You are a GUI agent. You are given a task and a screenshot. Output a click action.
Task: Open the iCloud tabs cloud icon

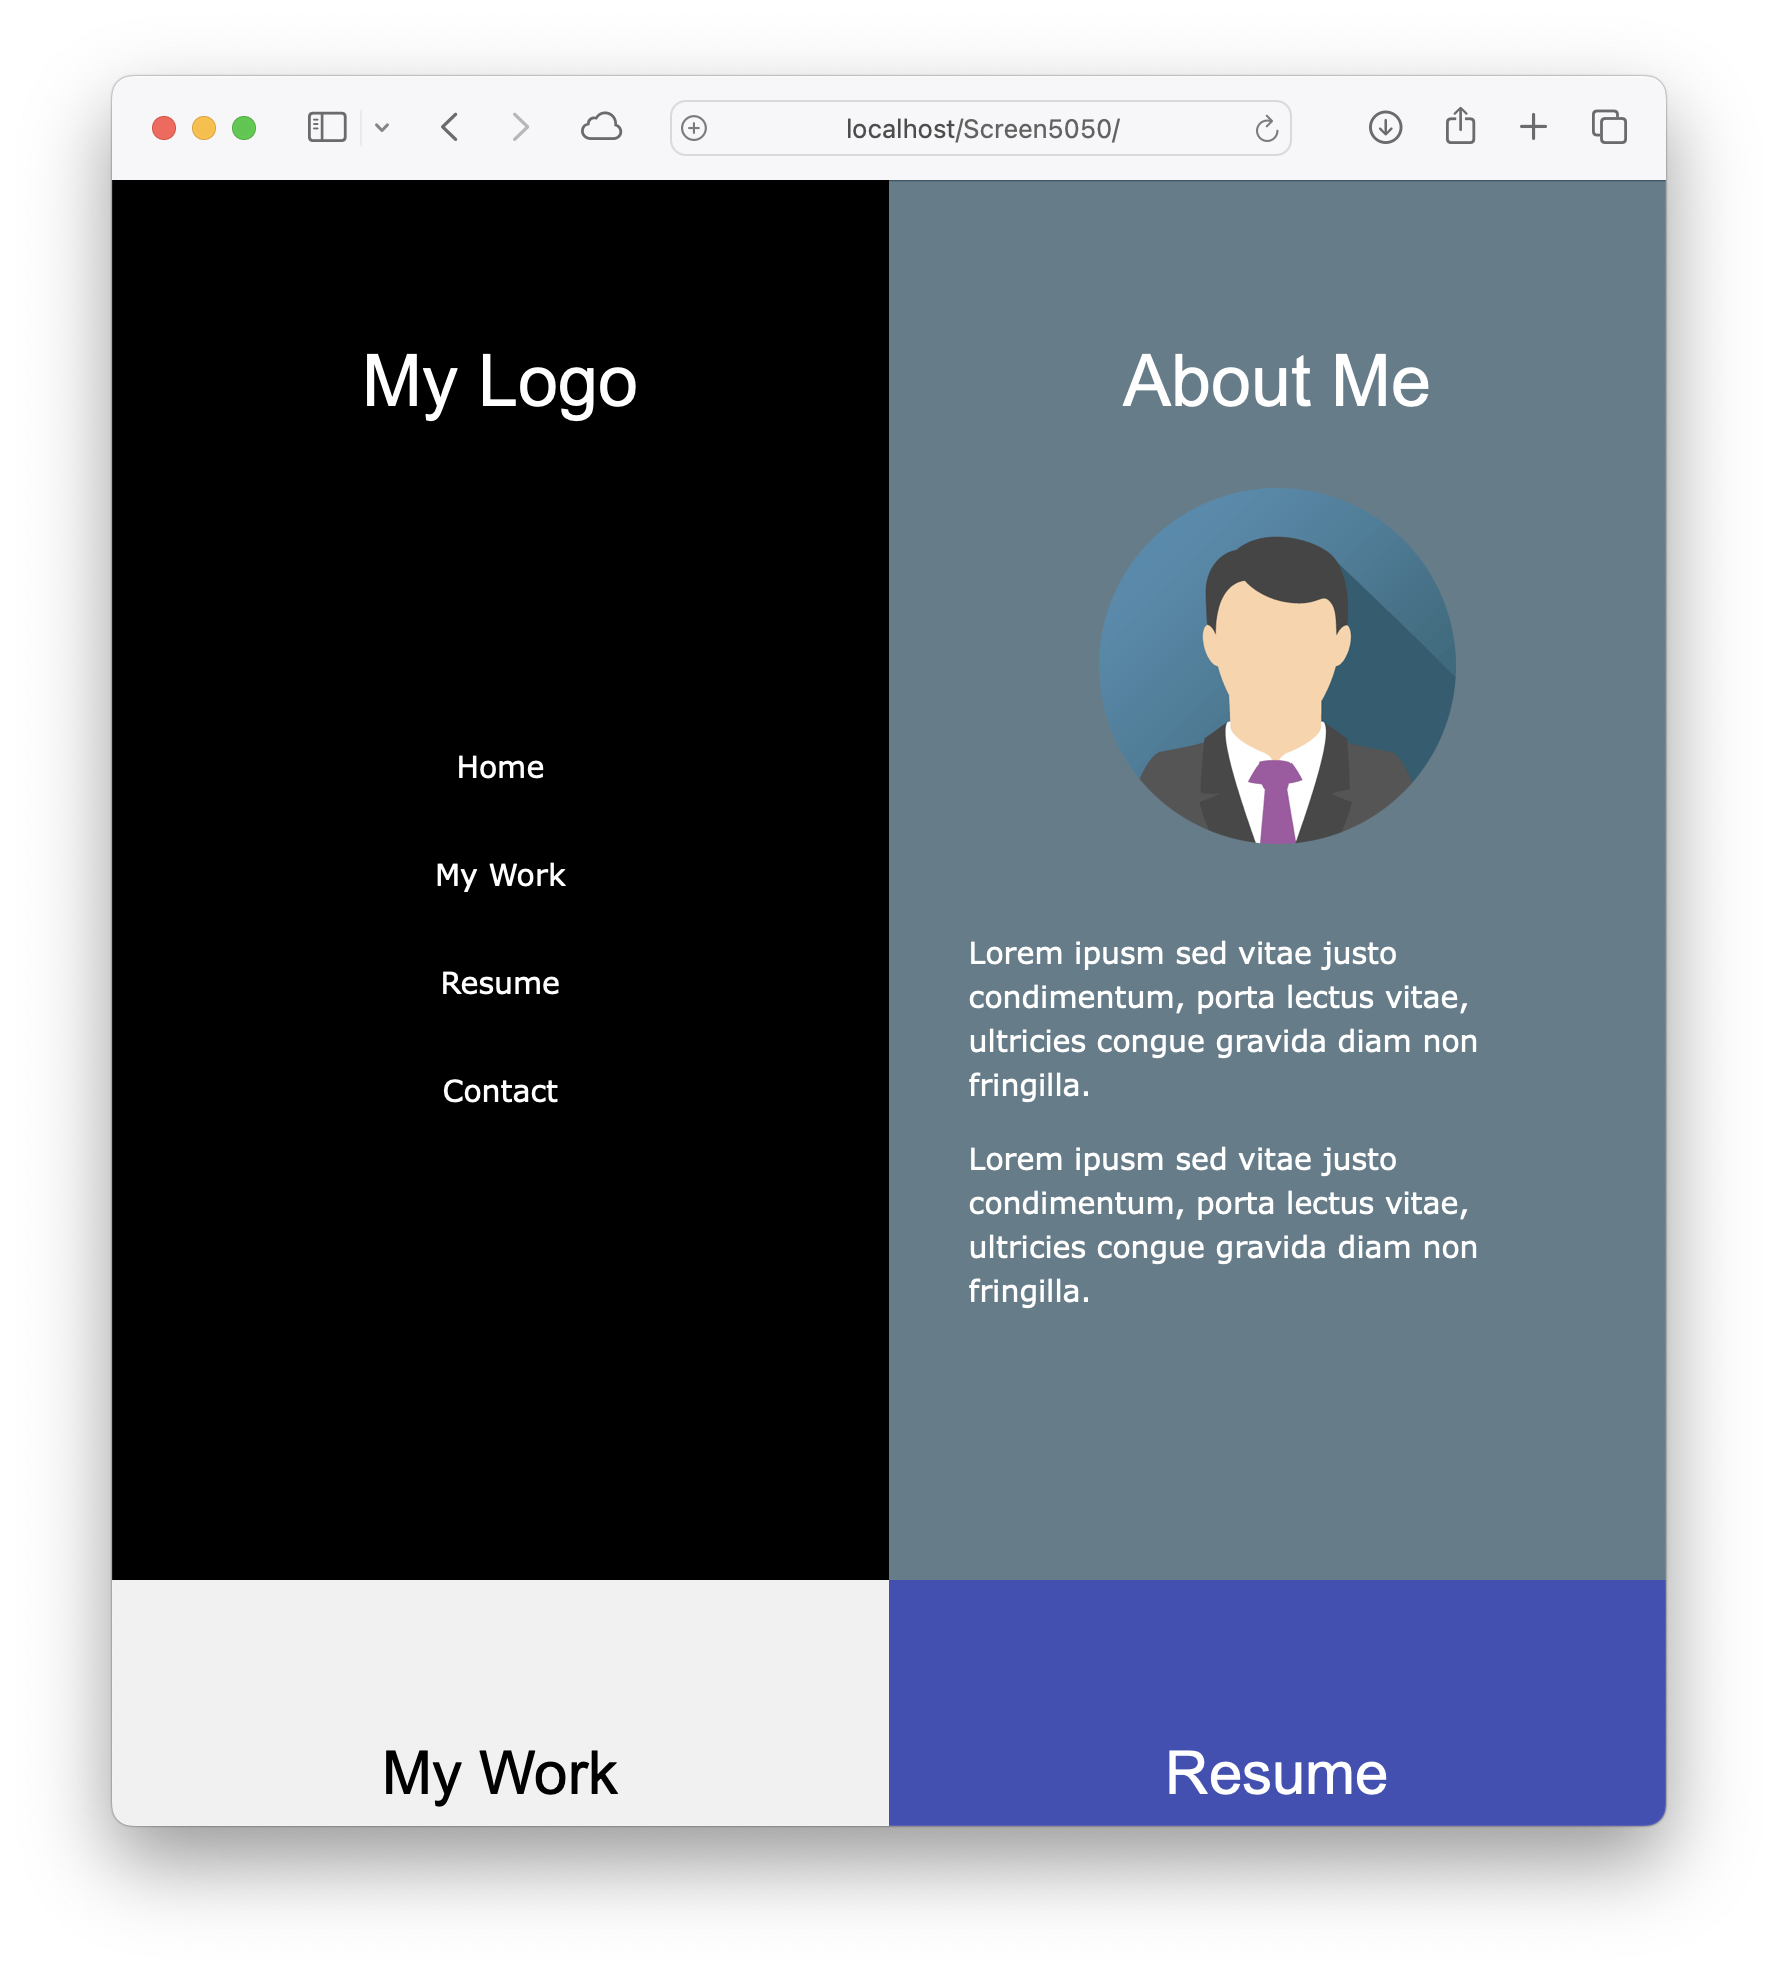pyautogui.click(x=601, y=128)
